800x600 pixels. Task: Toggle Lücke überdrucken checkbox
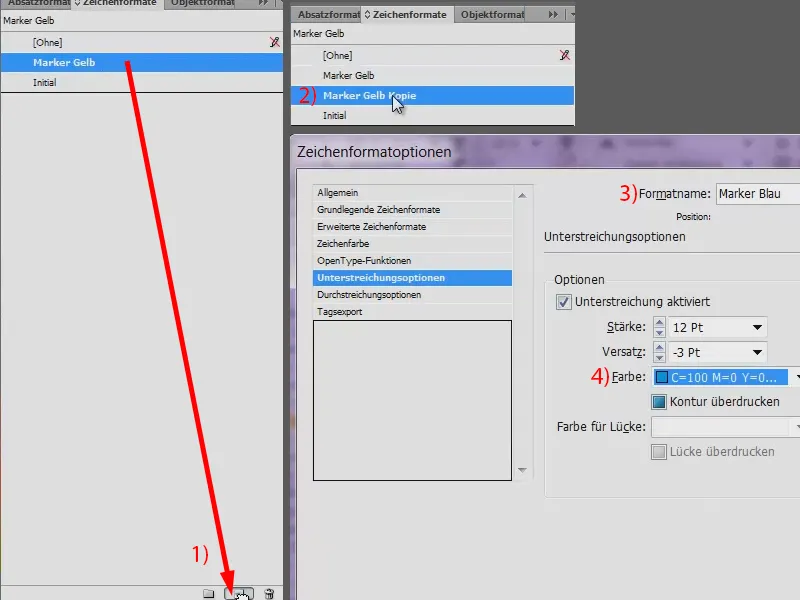[659, 452]
